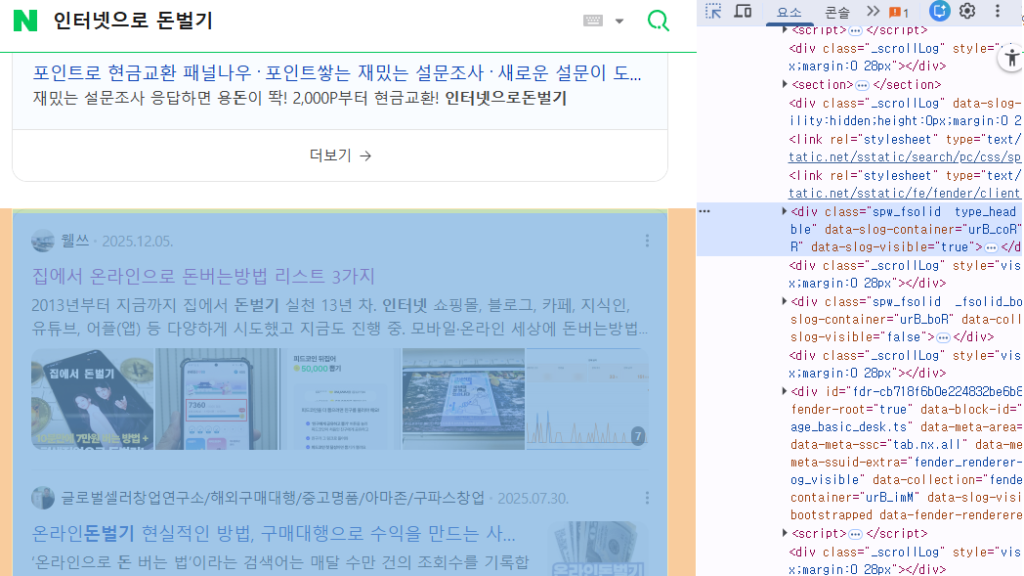
Task: Click the 인터넷으로 돈벌기 search input field
Action: [x=300, y=21]
